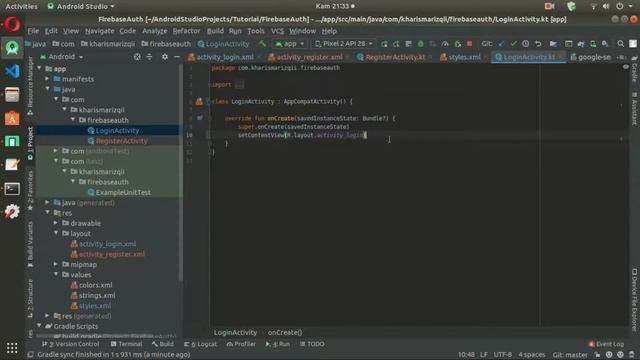
Task: Click the Git revert undo icon
Action: tap(538, 44)
